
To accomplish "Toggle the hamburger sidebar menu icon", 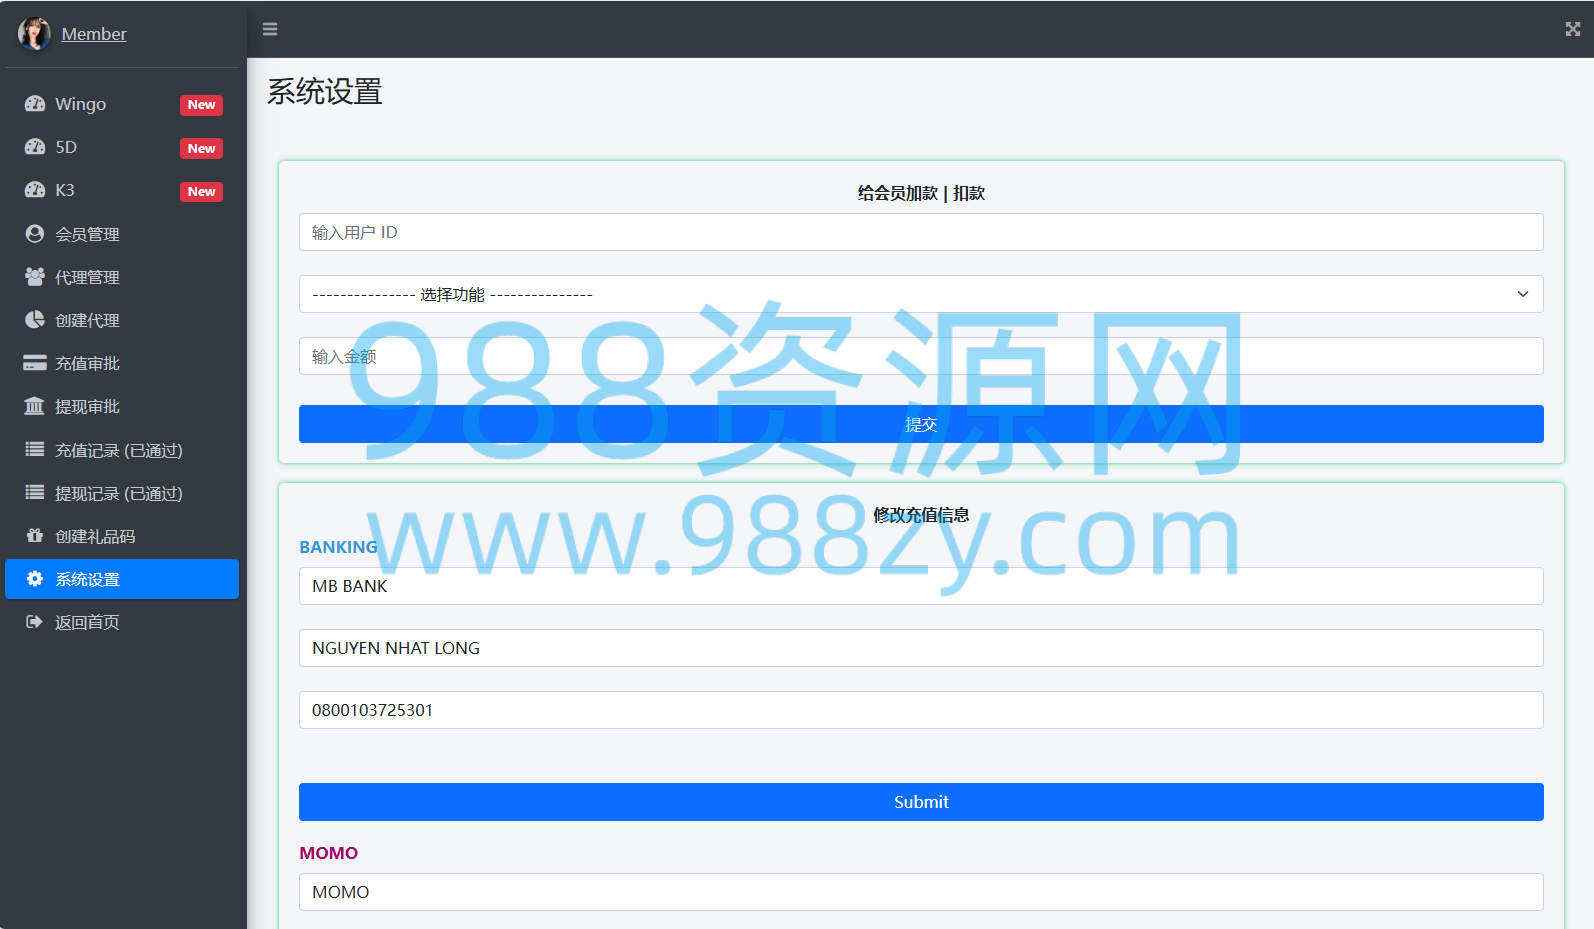I will [x=270, y=29].
